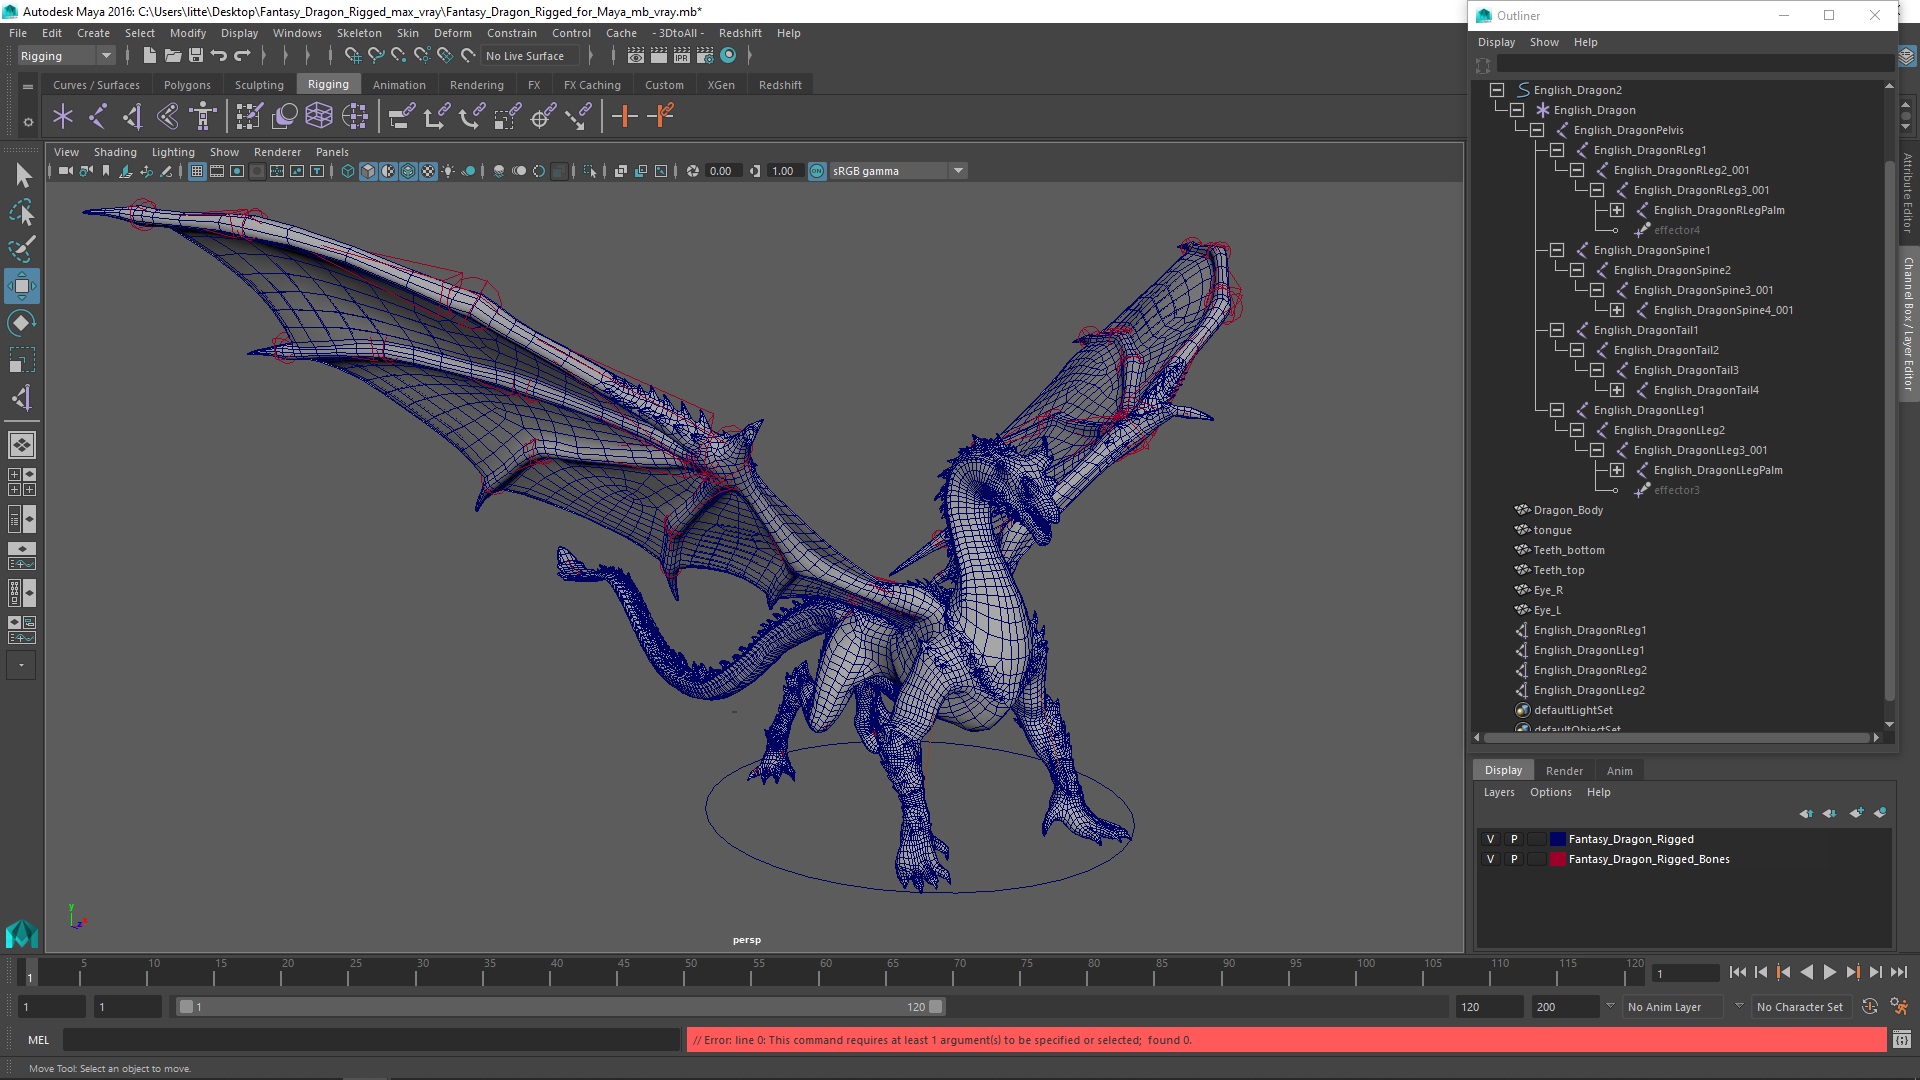
Task: Open Outliner Show menu
Action: (x=1544, y=42)
